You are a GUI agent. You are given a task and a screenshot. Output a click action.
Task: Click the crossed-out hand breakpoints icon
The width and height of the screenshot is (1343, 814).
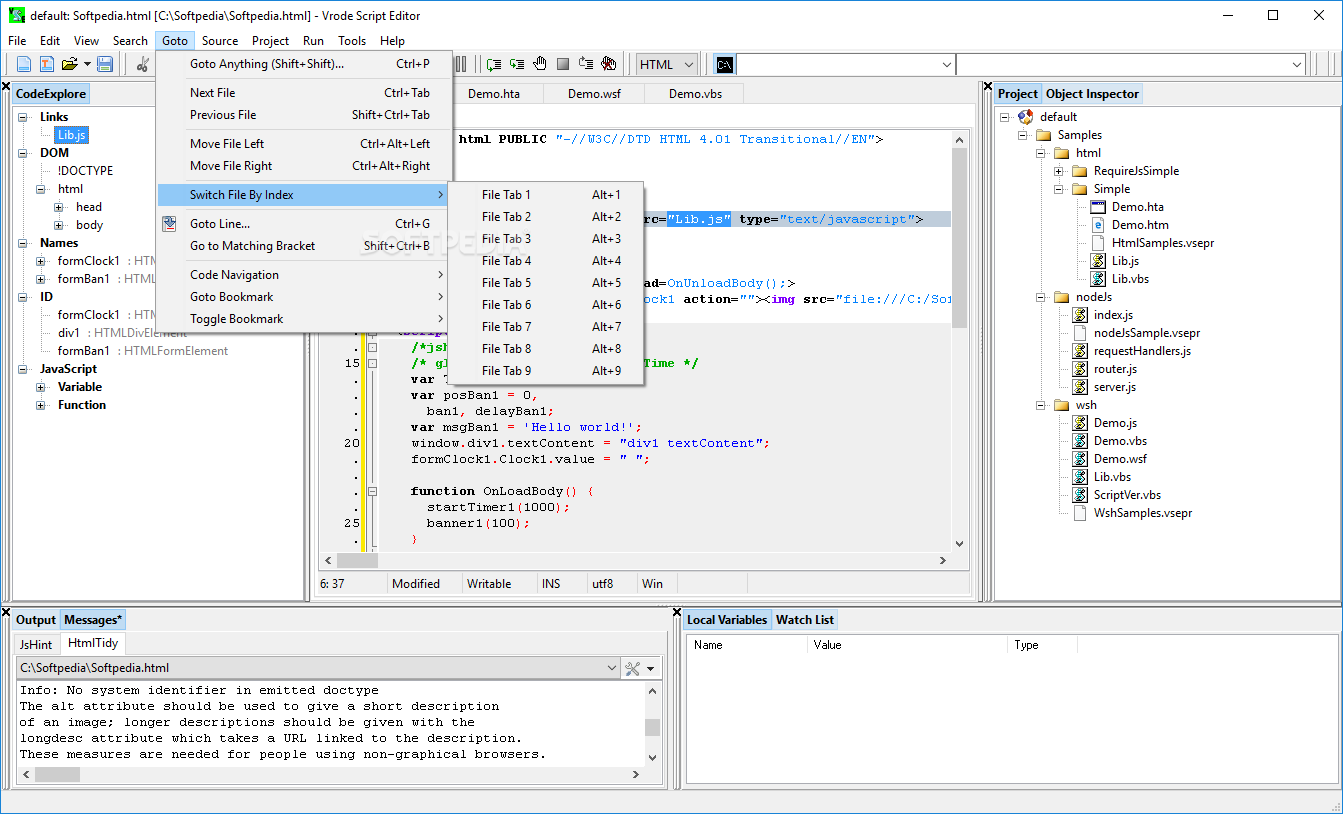(609, 64)
